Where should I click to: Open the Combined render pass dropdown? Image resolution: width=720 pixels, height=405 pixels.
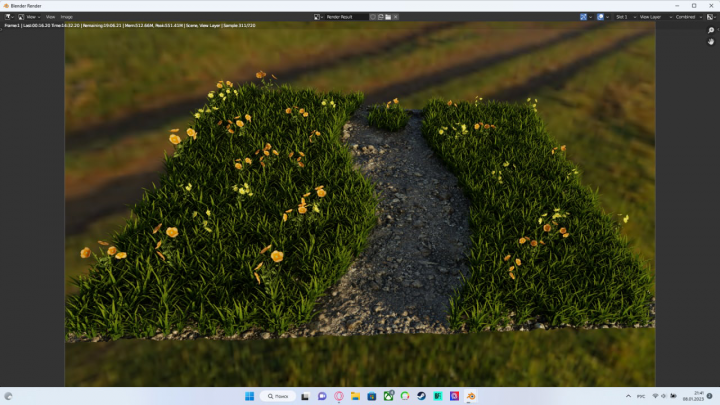(x=689, y=17)
